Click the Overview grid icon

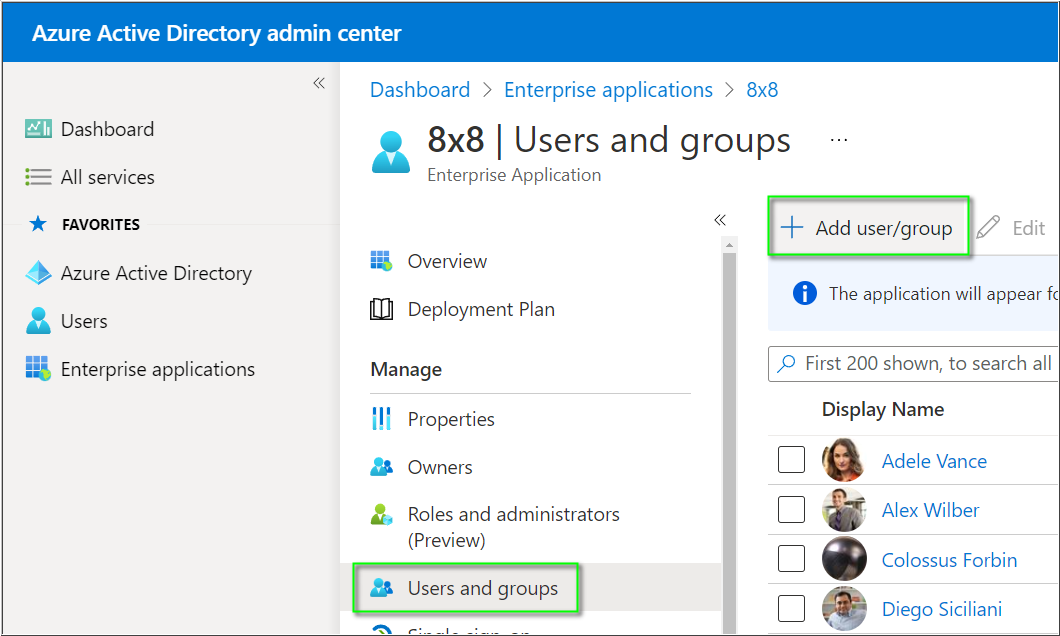[x=381, y=261]
